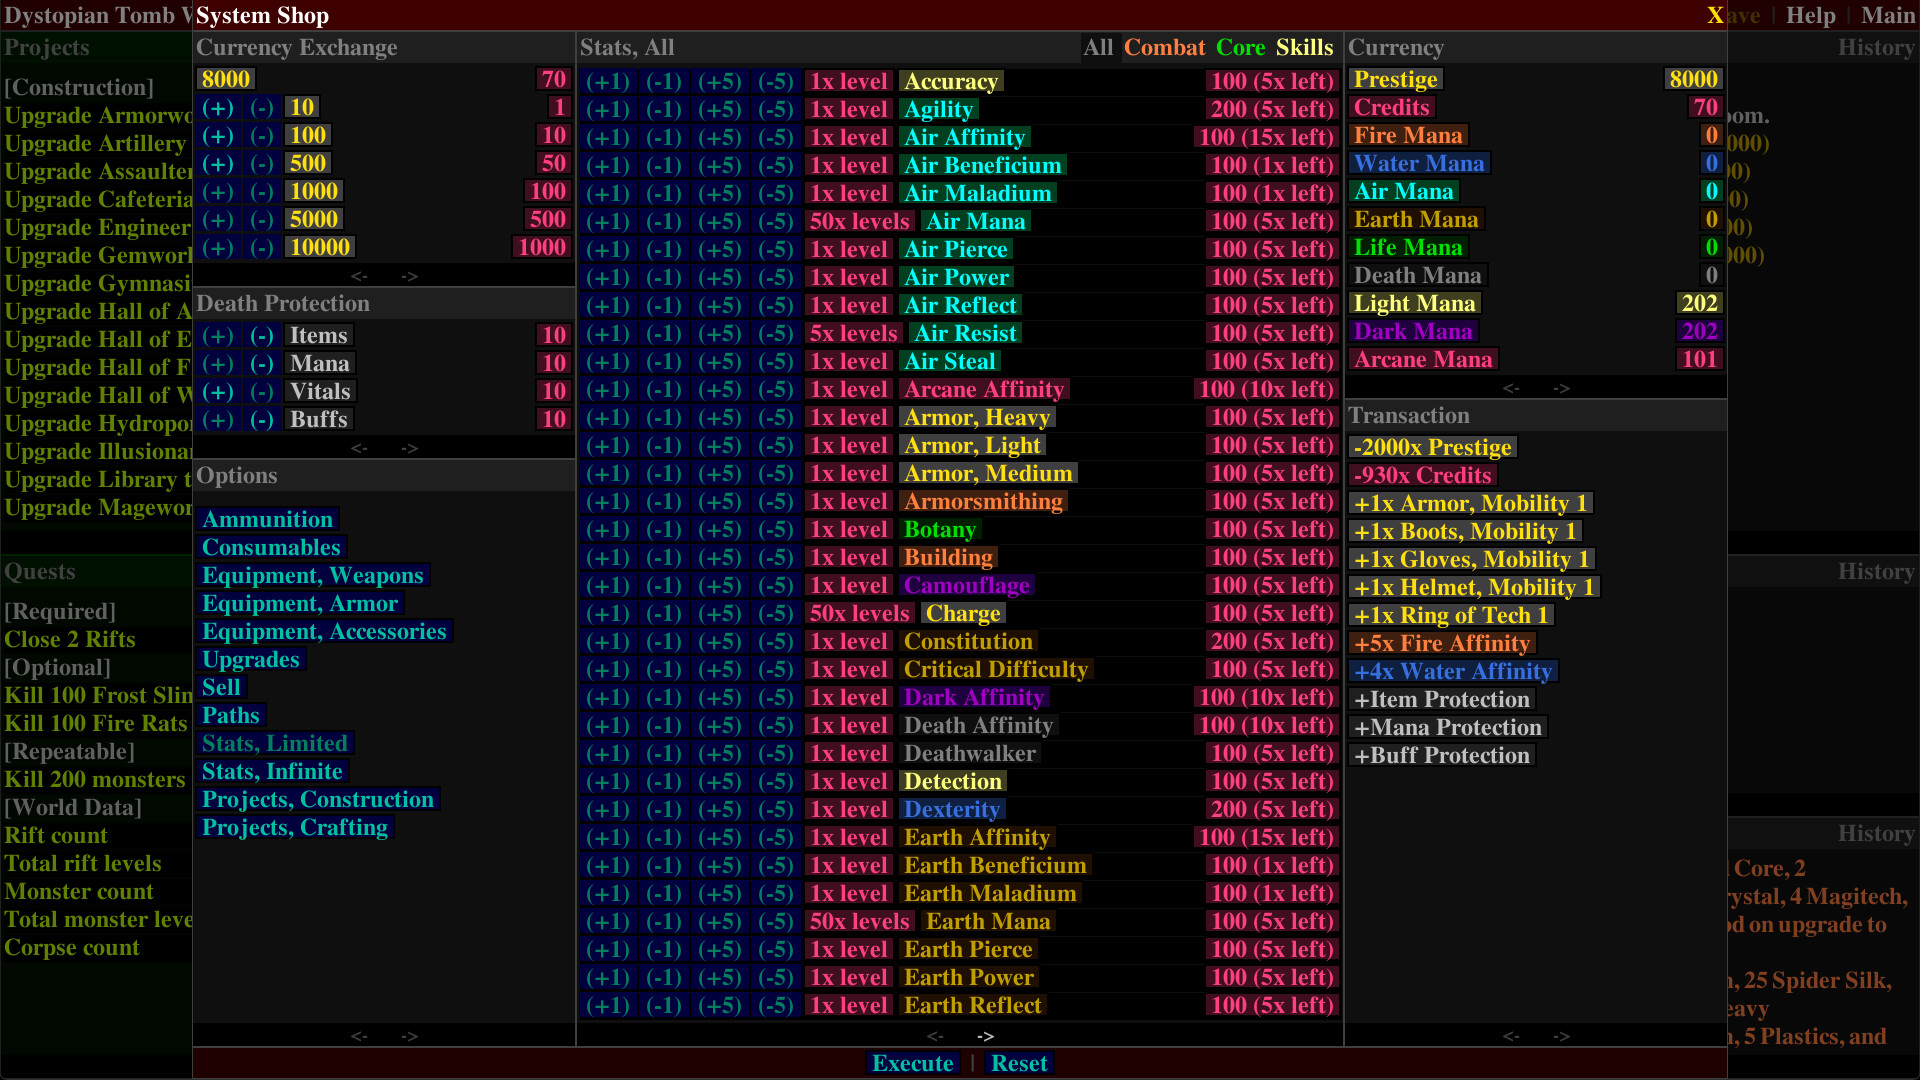
Task: Click the 5x levels toggle on Air Resist
Action: point(853,333)
